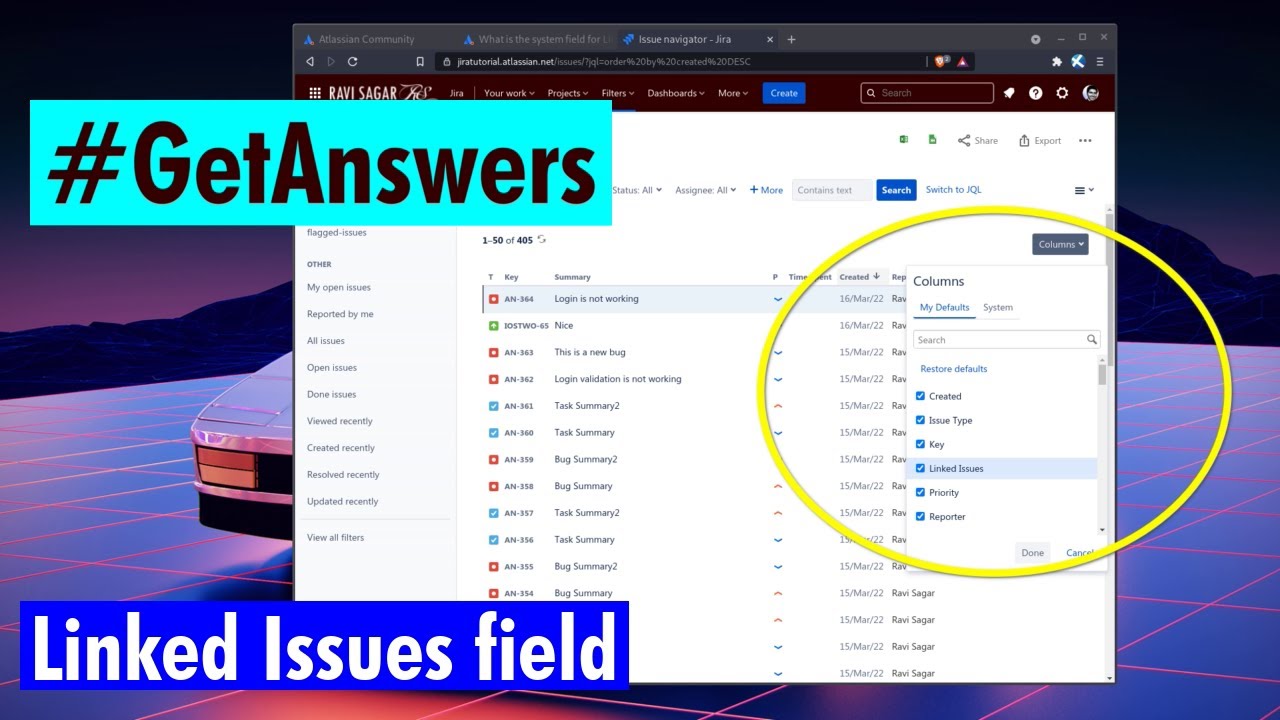Image resolution: width=1280 pixels, height=720 pixels.
Task: Open the Columns dropdown button
Action: pos(1060,244)
